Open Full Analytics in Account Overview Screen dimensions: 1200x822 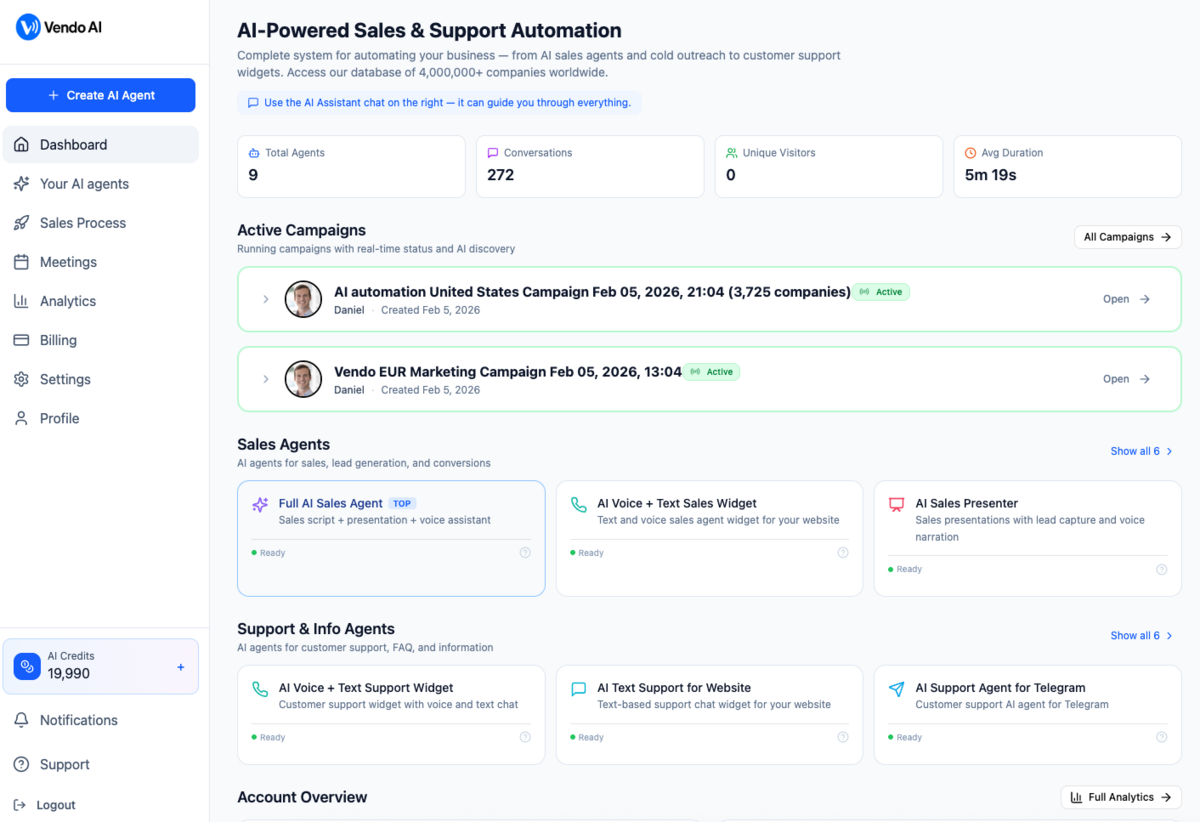click(1120, 797)
